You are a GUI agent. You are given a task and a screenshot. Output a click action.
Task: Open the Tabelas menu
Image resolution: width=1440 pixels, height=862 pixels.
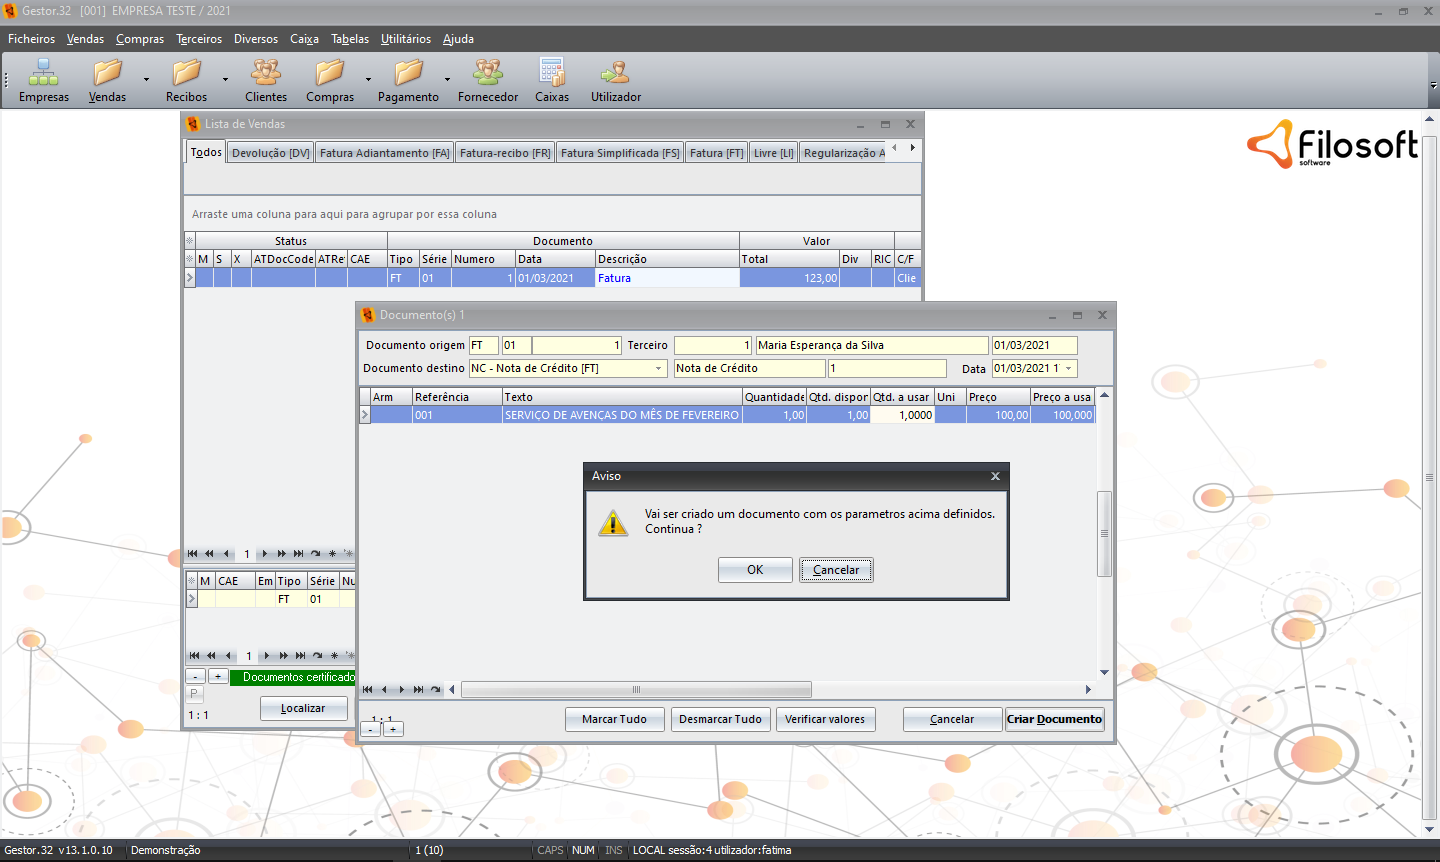tap(350, 39)
